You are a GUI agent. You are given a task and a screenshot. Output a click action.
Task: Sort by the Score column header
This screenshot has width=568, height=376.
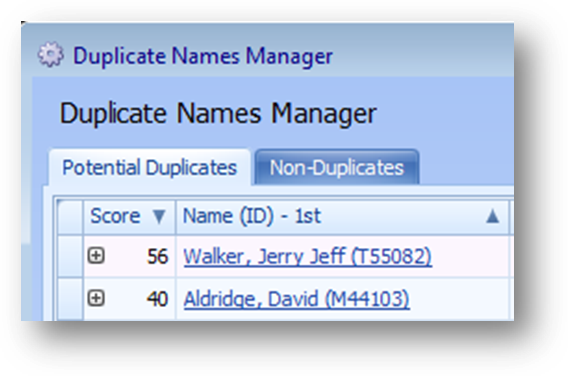115,216
